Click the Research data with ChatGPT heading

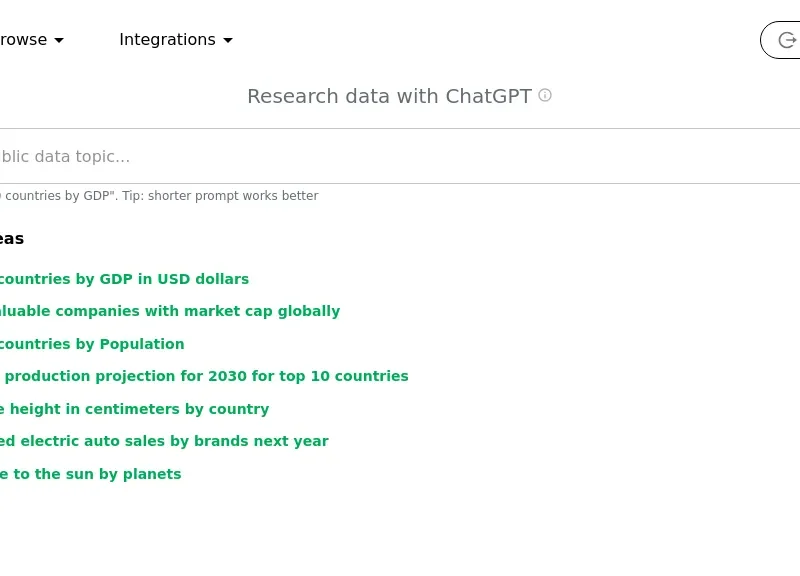[389, 96]
